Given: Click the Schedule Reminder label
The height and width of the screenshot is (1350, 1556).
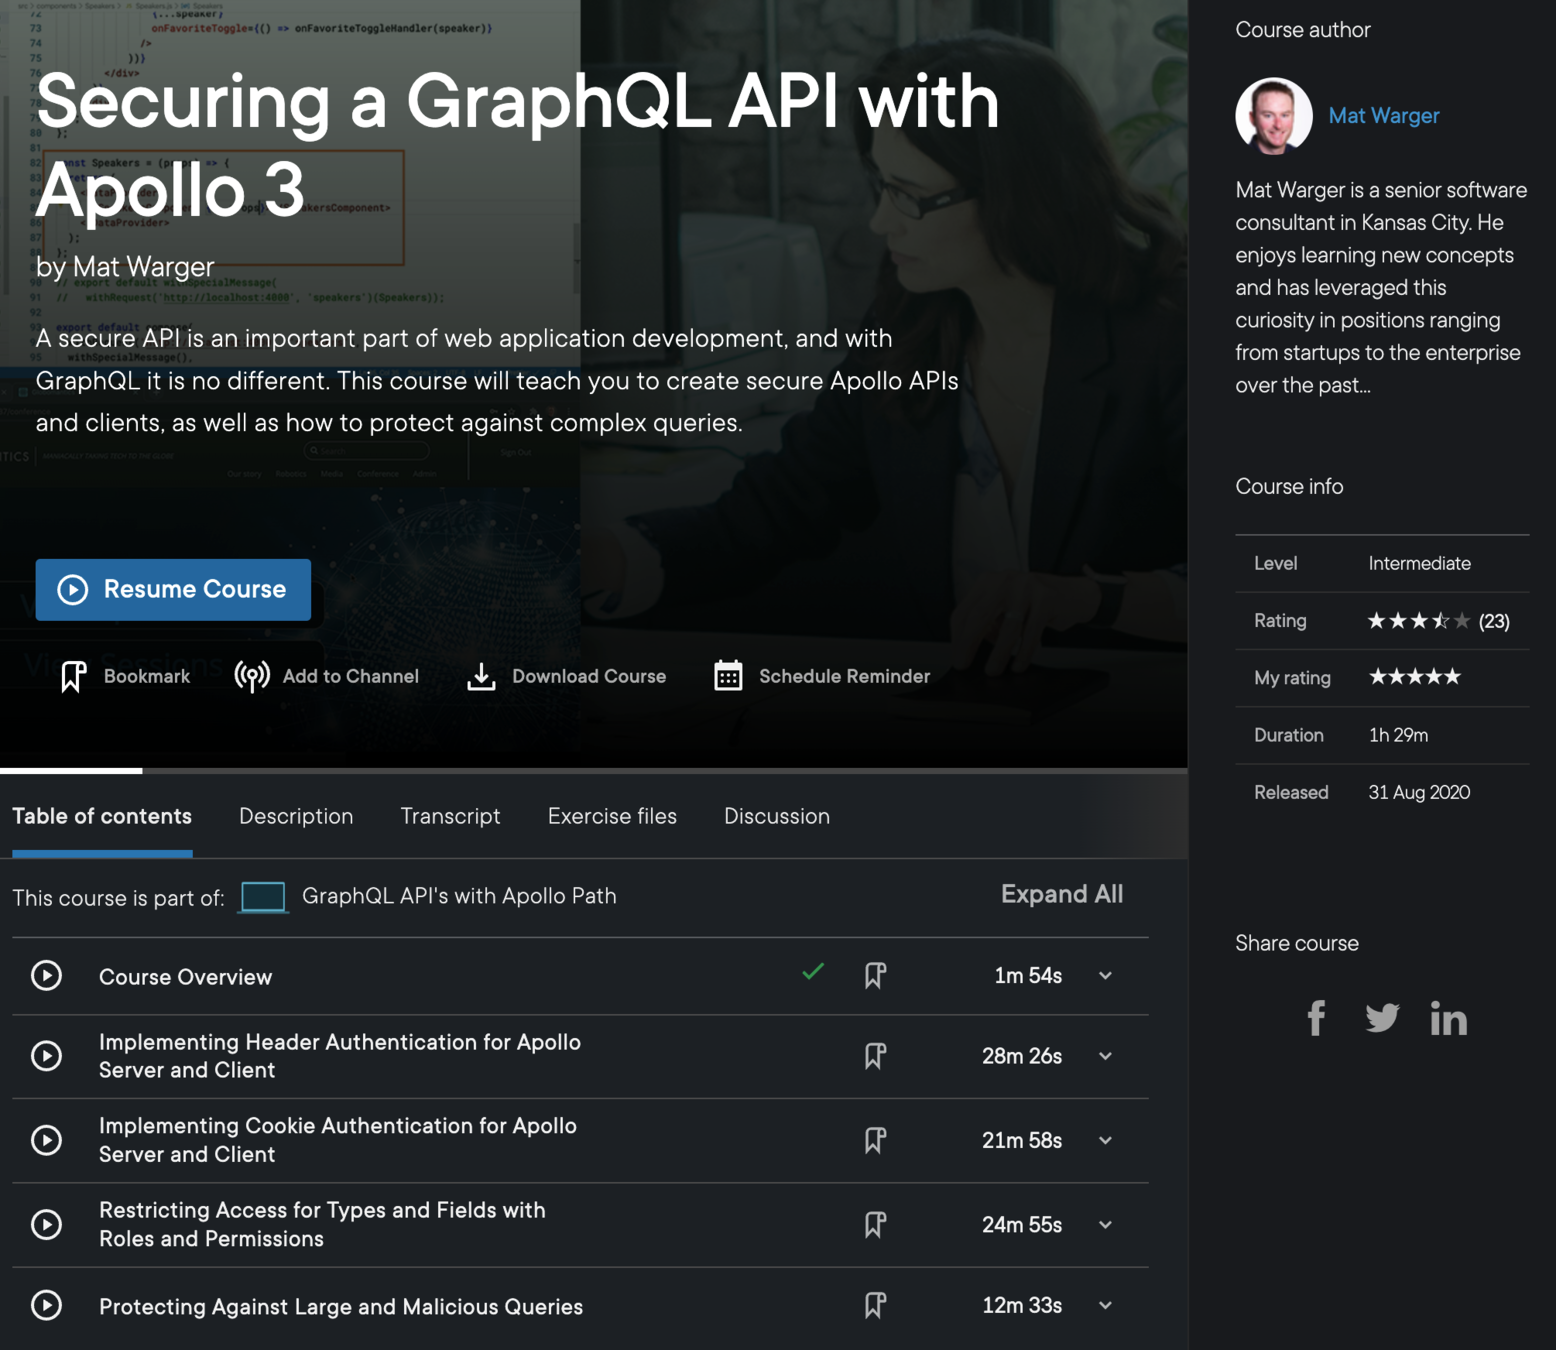Looking at the screenshot, I should click(845, 676).
